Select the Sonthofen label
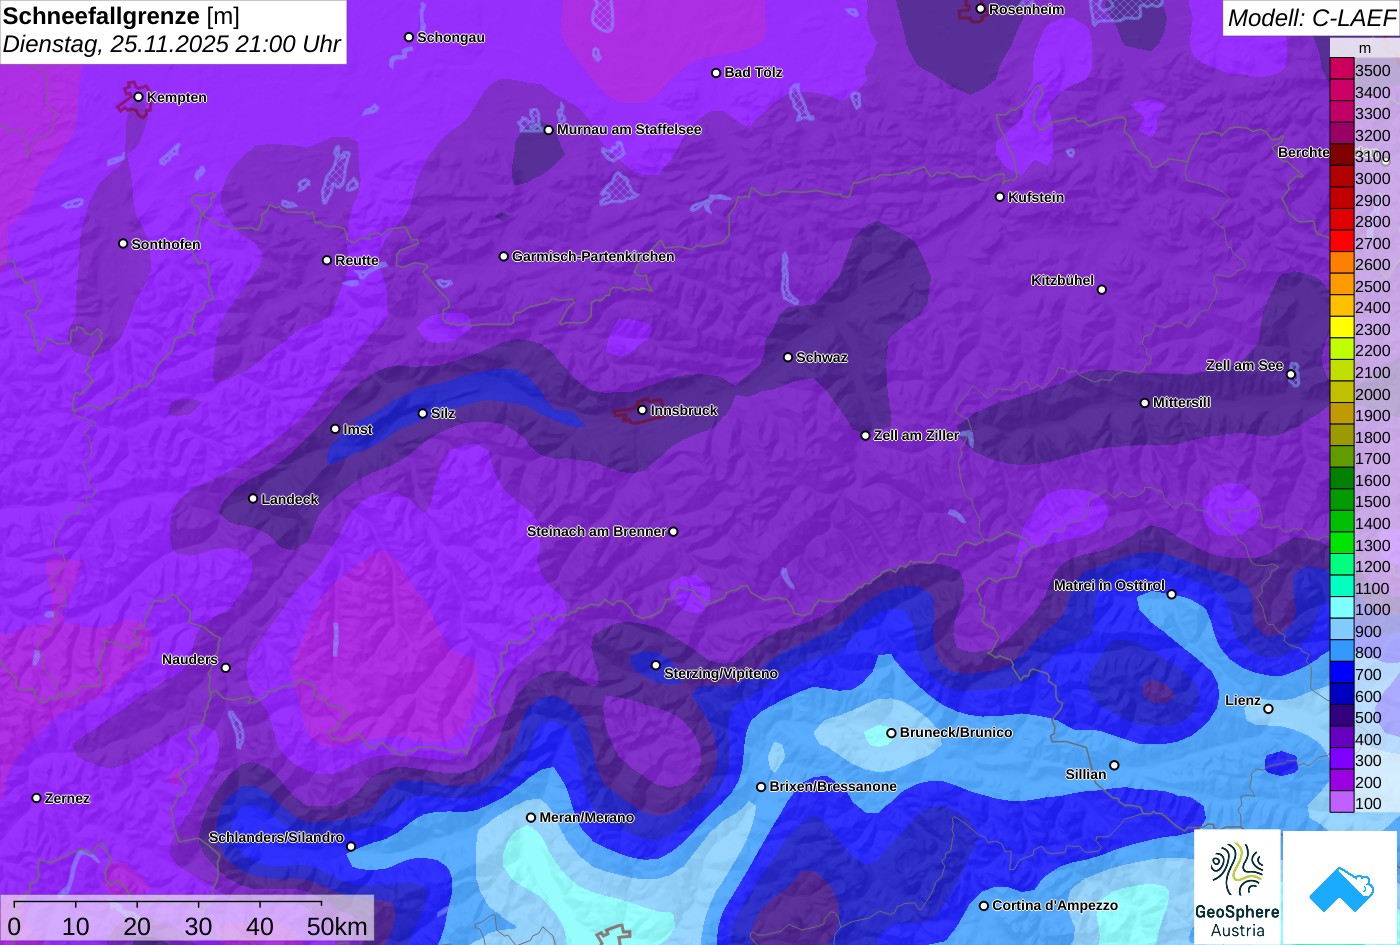1400x945 pixels. coord(166,244)
